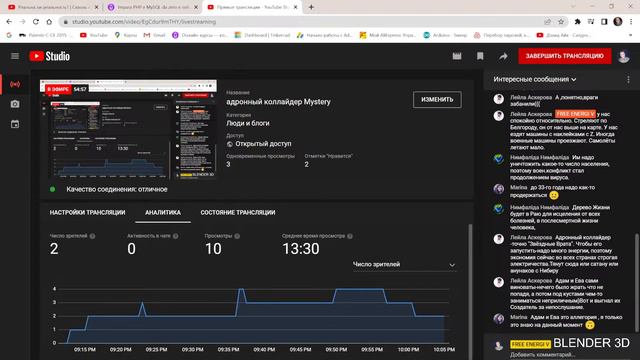Open chat options three-dot menu
Image resolution: width=640 pixels, height=360 pixels.
[x=628, y=79]
